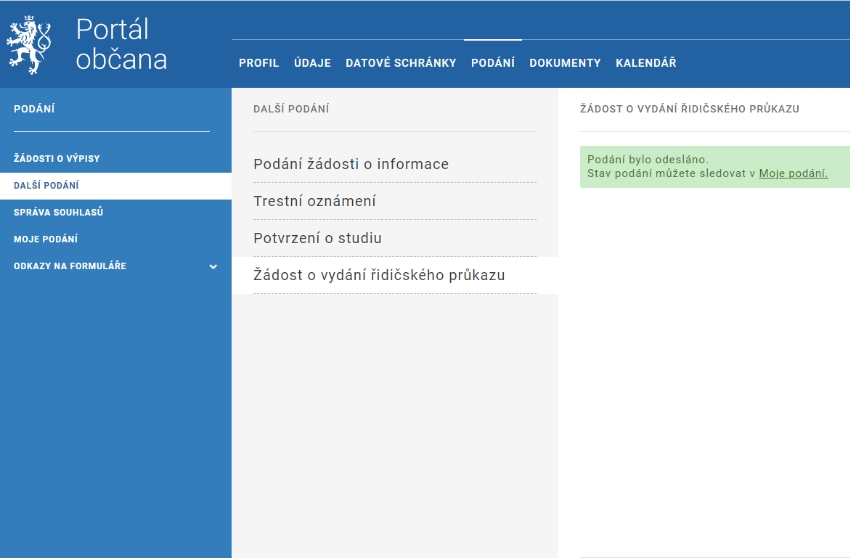This screenshot has height=558, width=850.
Task: Open SPRÁVA SOUHLASŮ in the sidebar
Action: coord(58,212)
